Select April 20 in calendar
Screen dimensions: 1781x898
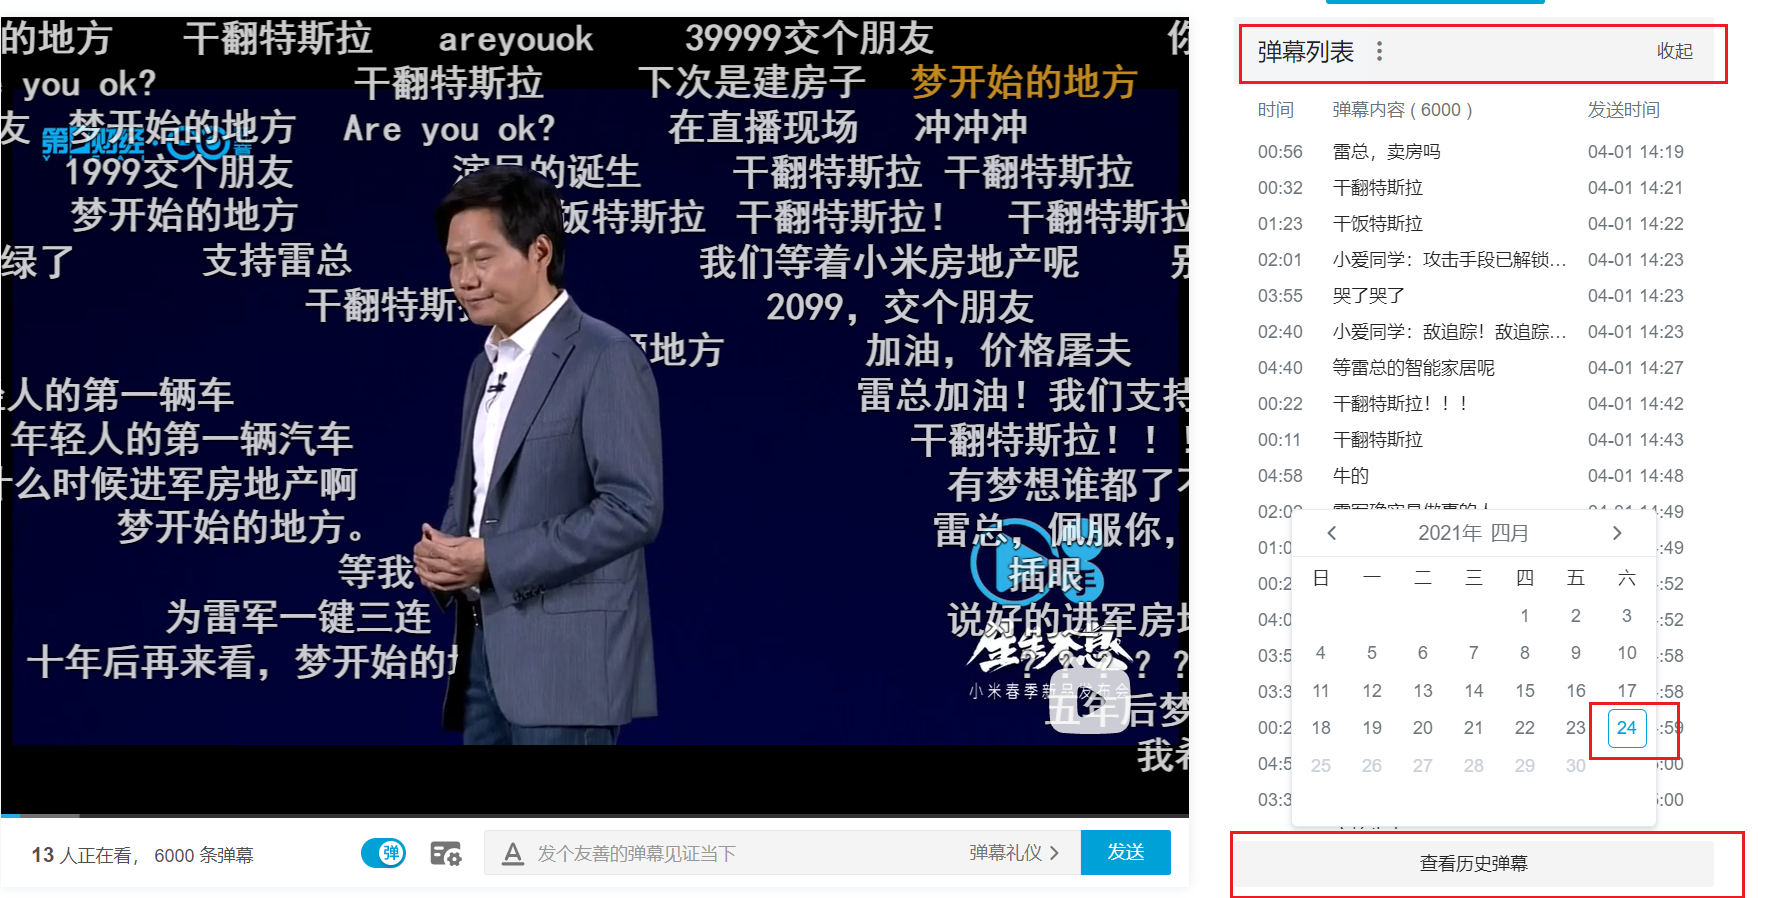[x=1422, y=728]
